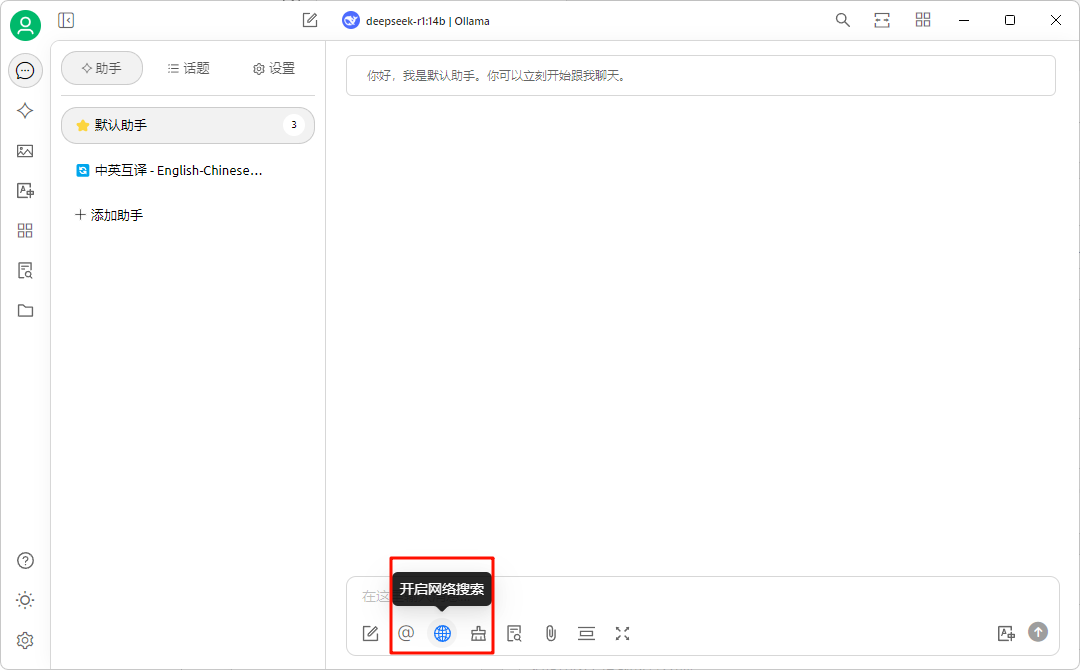The width and height of the screenshot is (1080, 670).
Task: Click 添加助手 to add an assistant
Action: tap(110, 215)
